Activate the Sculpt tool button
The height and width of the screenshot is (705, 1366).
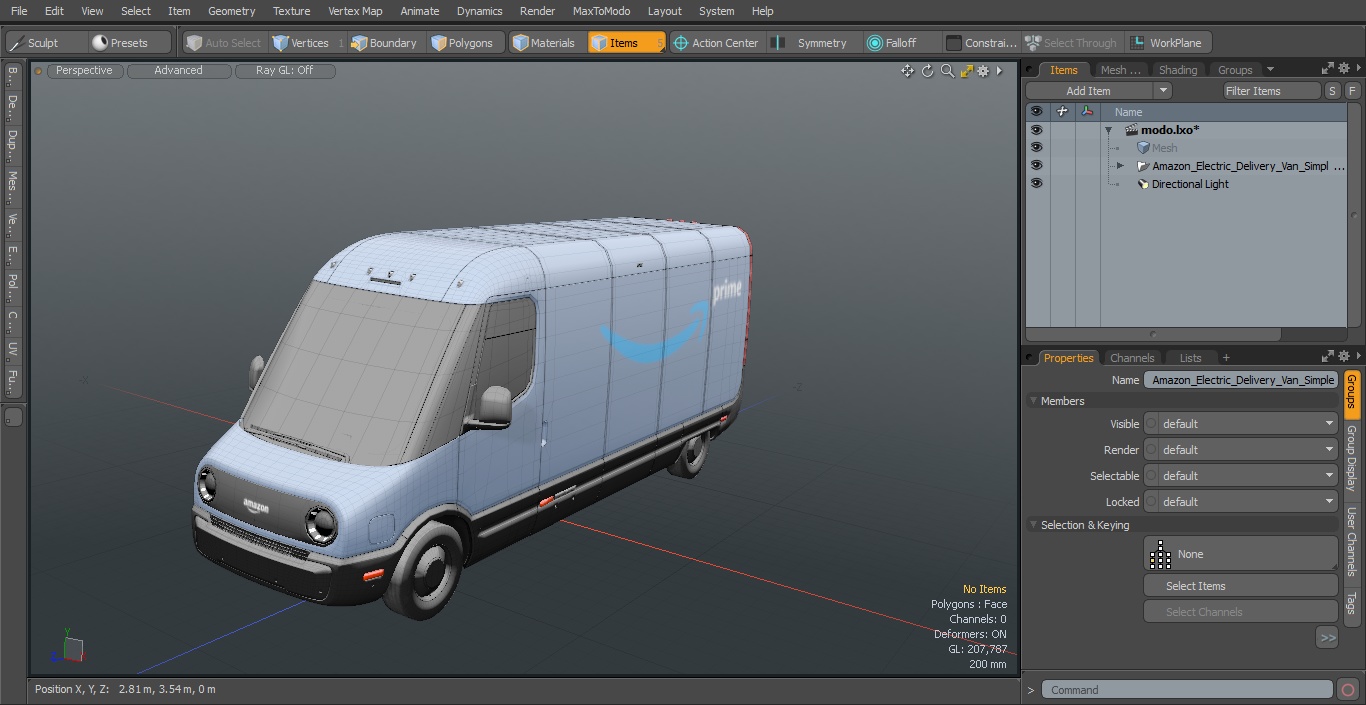(x=44, y=43)
